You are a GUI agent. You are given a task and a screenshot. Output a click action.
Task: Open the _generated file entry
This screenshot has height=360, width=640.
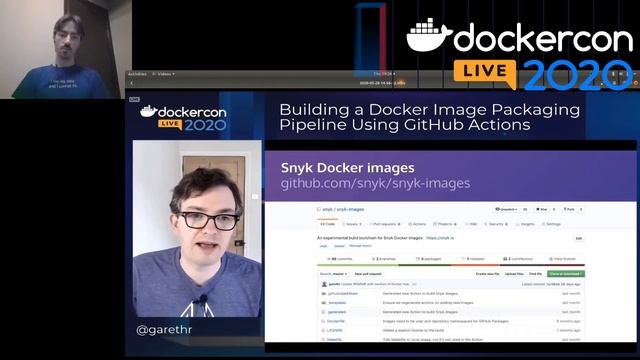coord(337,312)
